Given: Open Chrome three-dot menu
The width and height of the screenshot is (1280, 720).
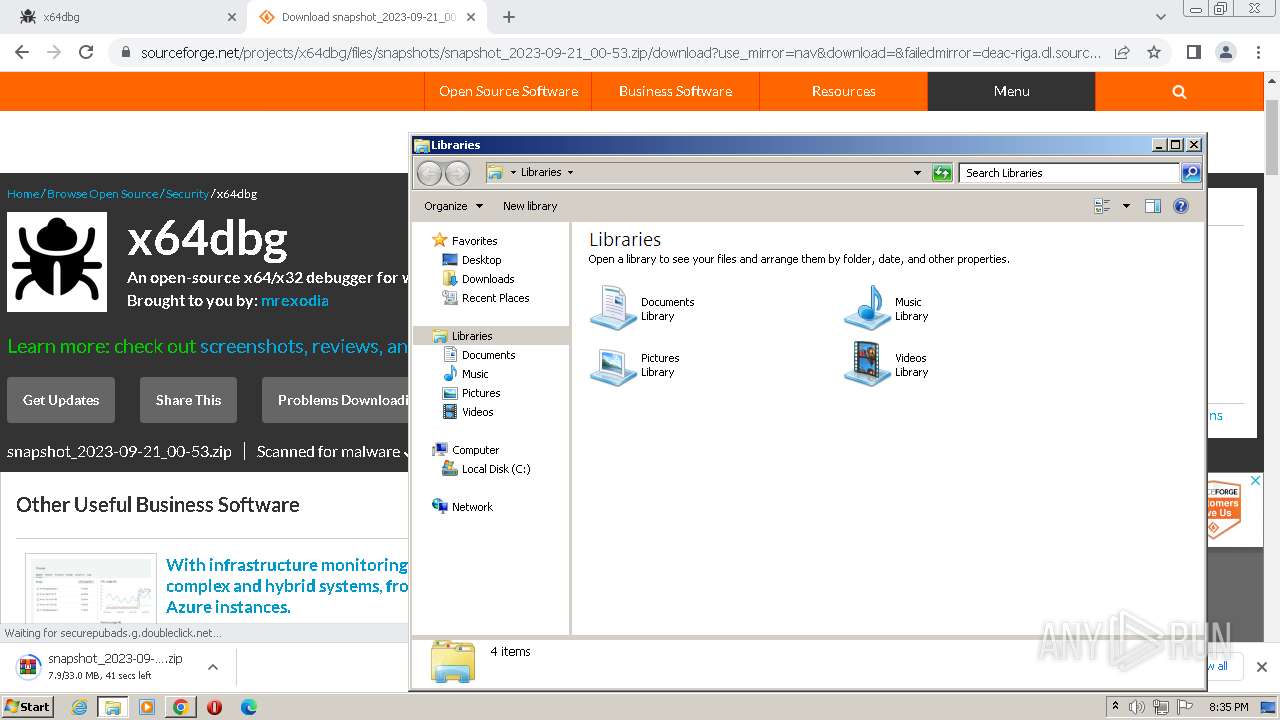Looking at the screenshot, I should [x=1256, y=52].
